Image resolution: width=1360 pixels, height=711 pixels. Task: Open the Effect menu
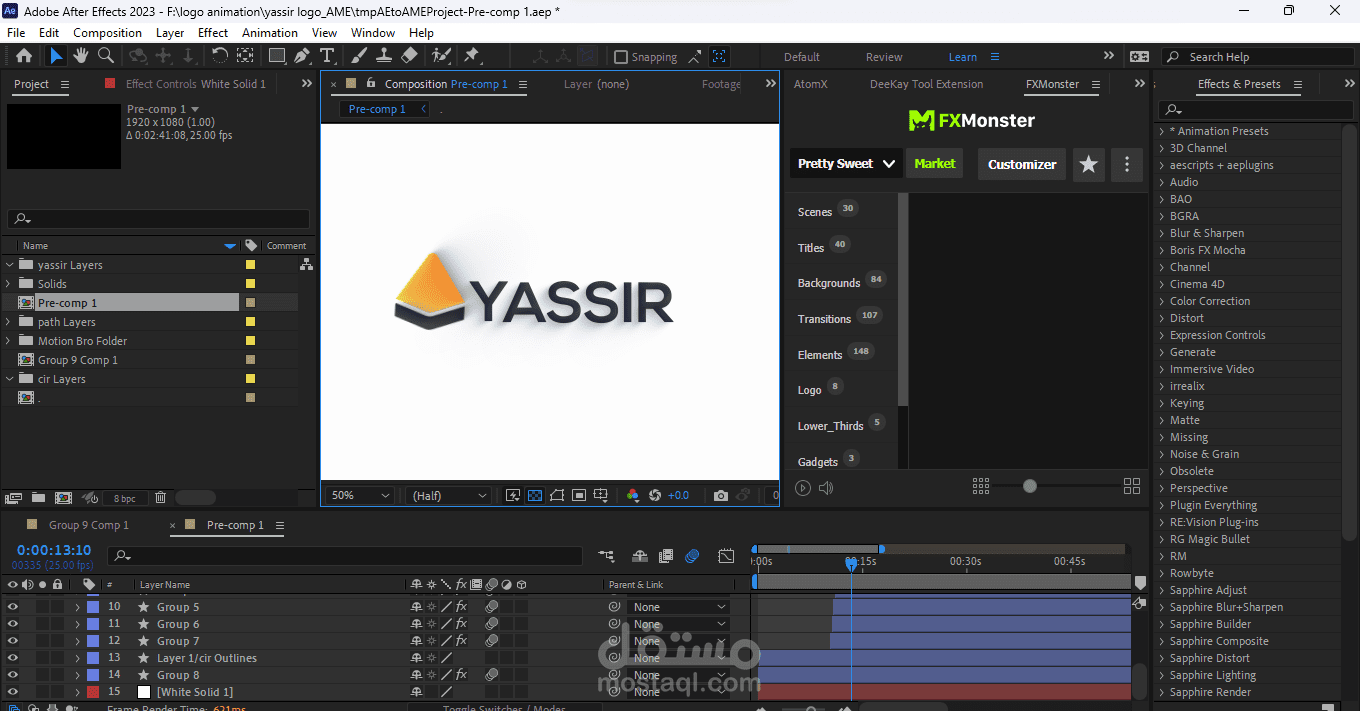click(213, 32)
